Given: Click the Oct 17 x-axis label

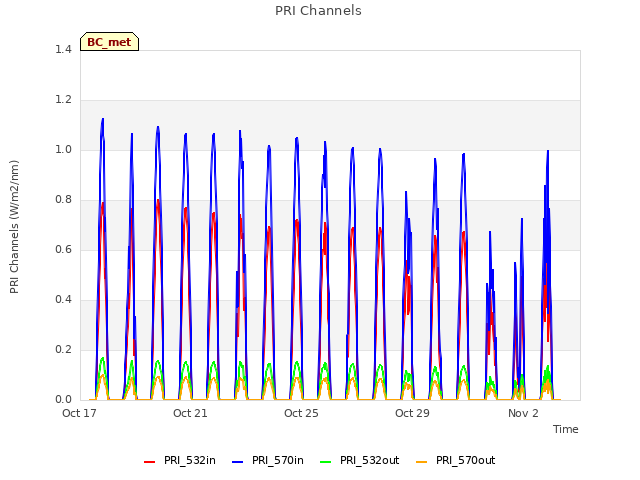Looking at the screenshot, I should coord(79,413).
